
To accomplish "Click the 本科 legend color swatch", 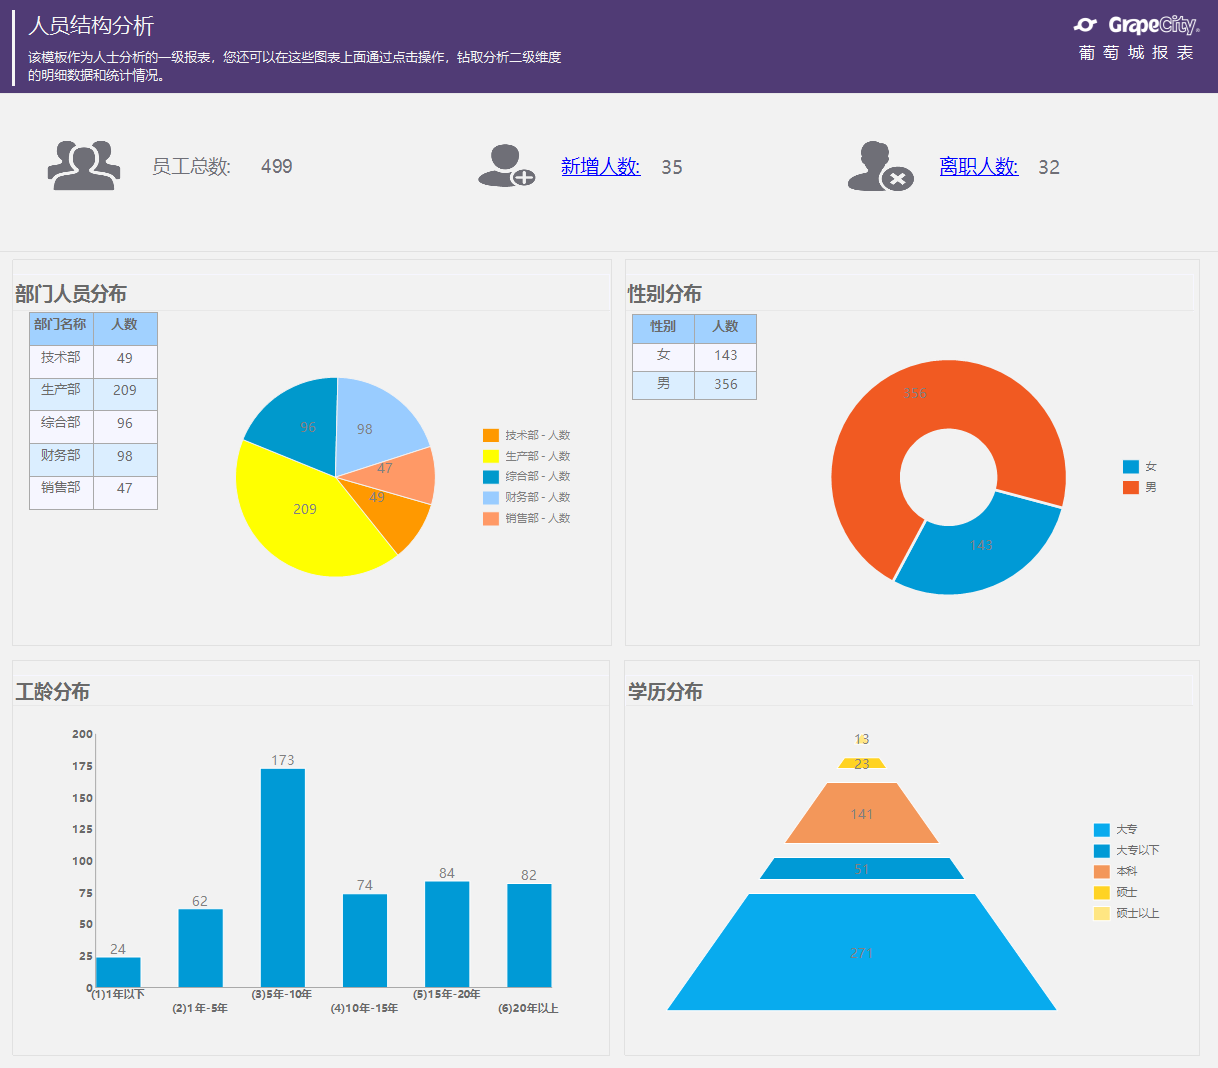I will pos(1101,871).
